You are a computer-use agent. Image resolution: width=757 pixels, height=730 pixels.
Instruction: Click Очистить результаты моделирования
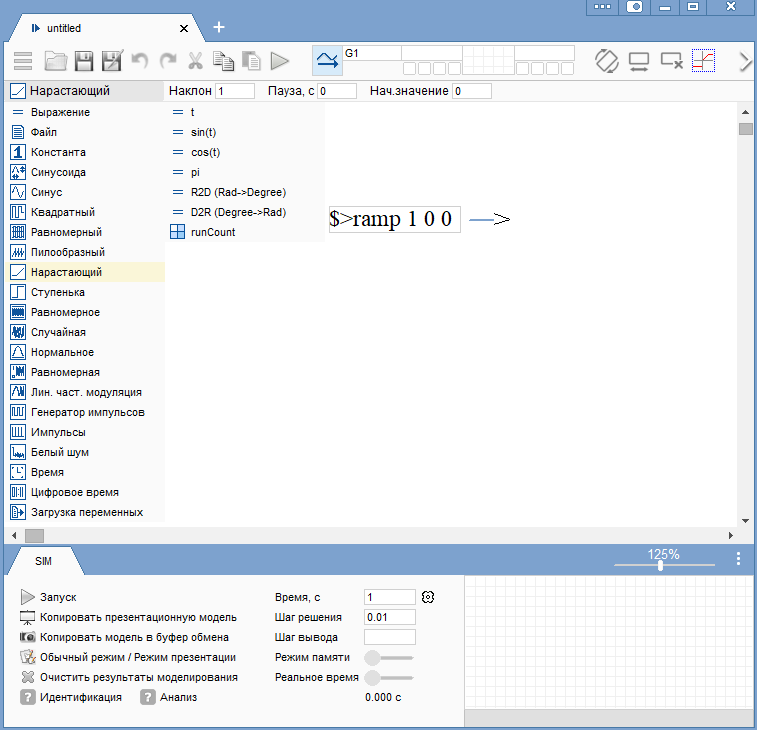pos(129,677)
